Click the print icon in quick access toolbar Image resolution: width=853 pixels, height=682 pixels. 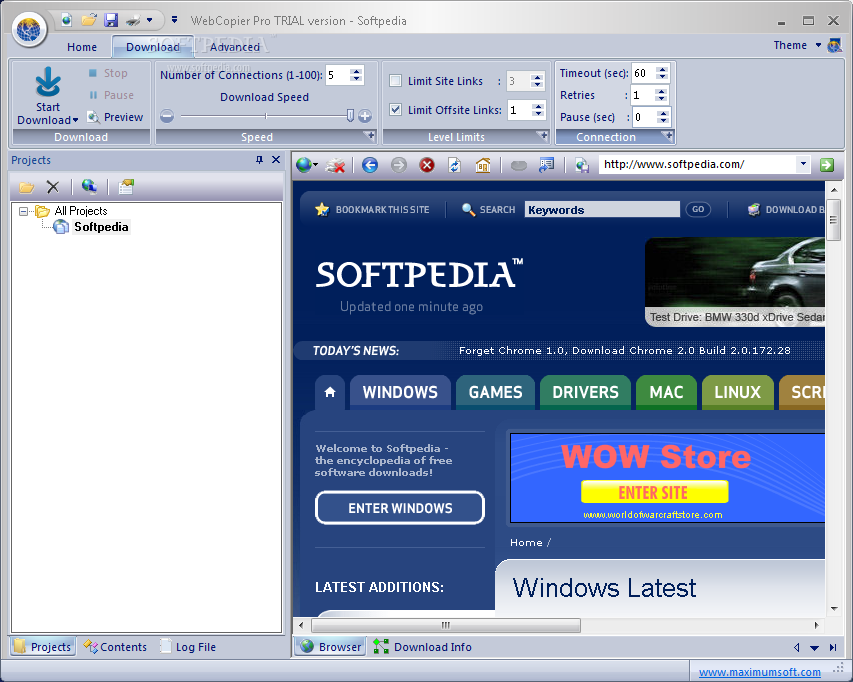[133, 21]
